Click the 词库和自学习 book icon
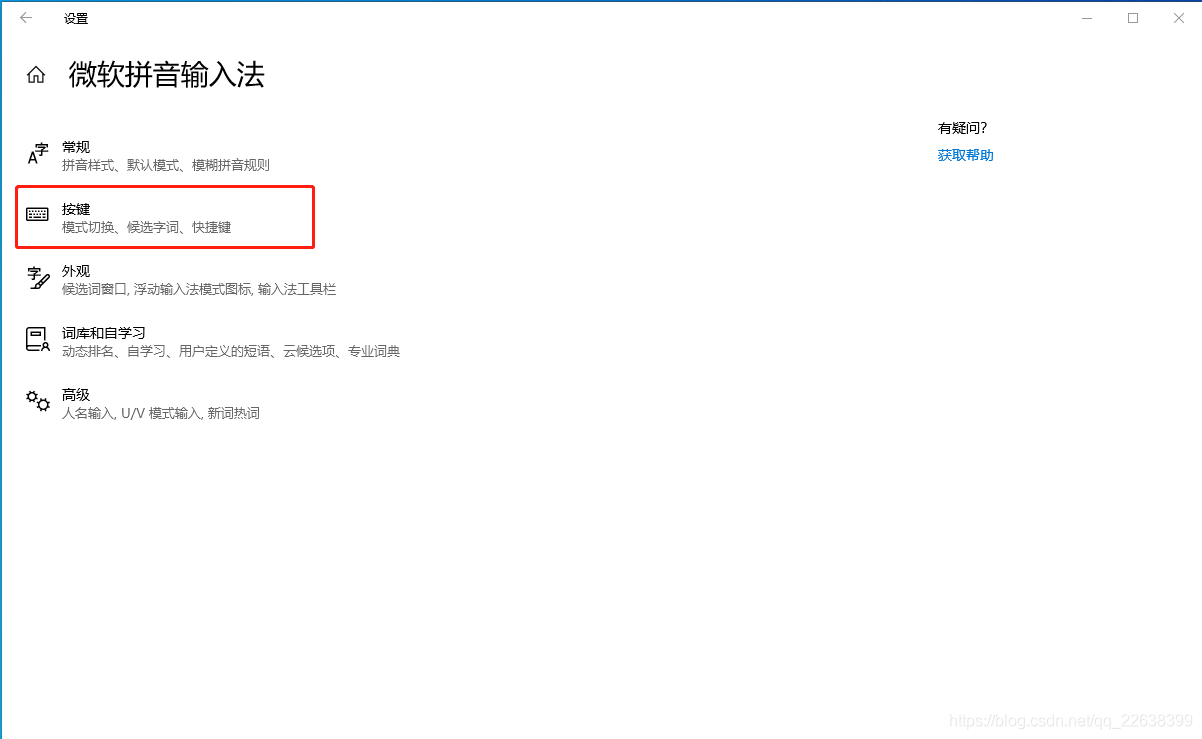Viewport: 1202px width, 739px height. 38,339
